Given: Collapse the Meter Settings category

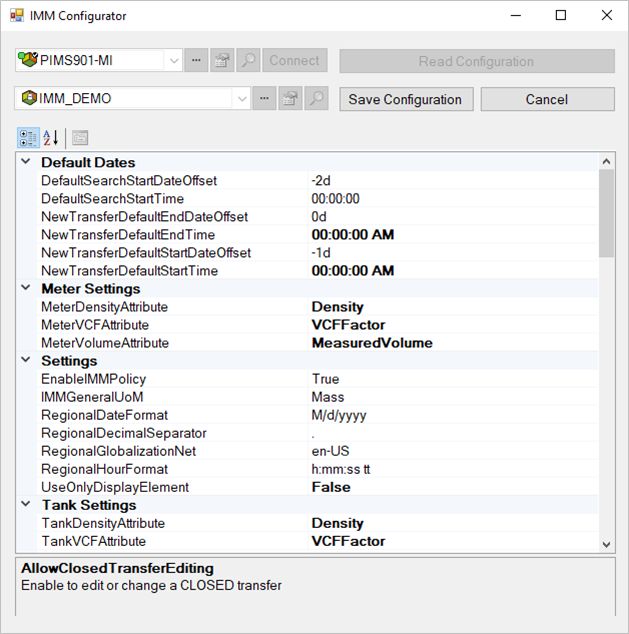Looking at the screenshot, I should [26, 288].
